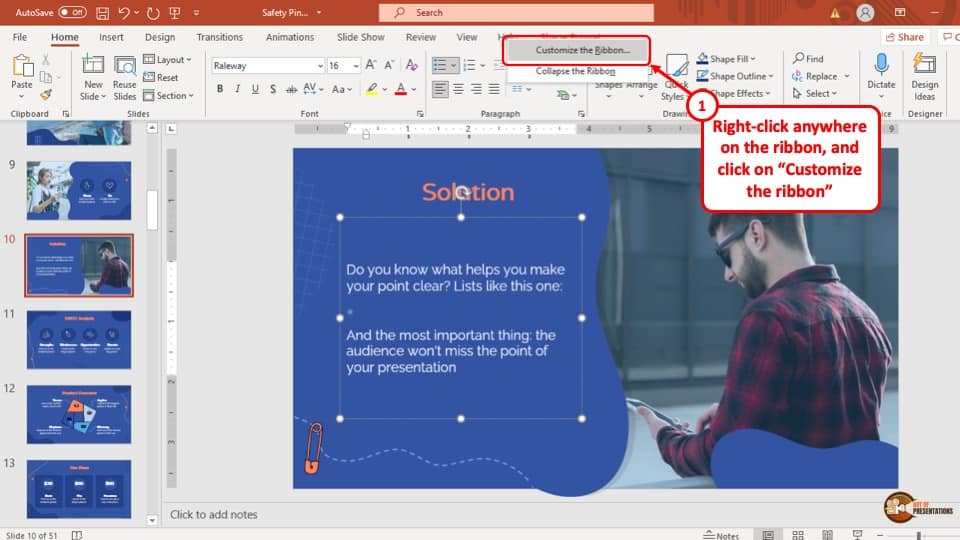Start Dictate microphone
The width and height of the screenshot is (960, 540).
[881, 75]
